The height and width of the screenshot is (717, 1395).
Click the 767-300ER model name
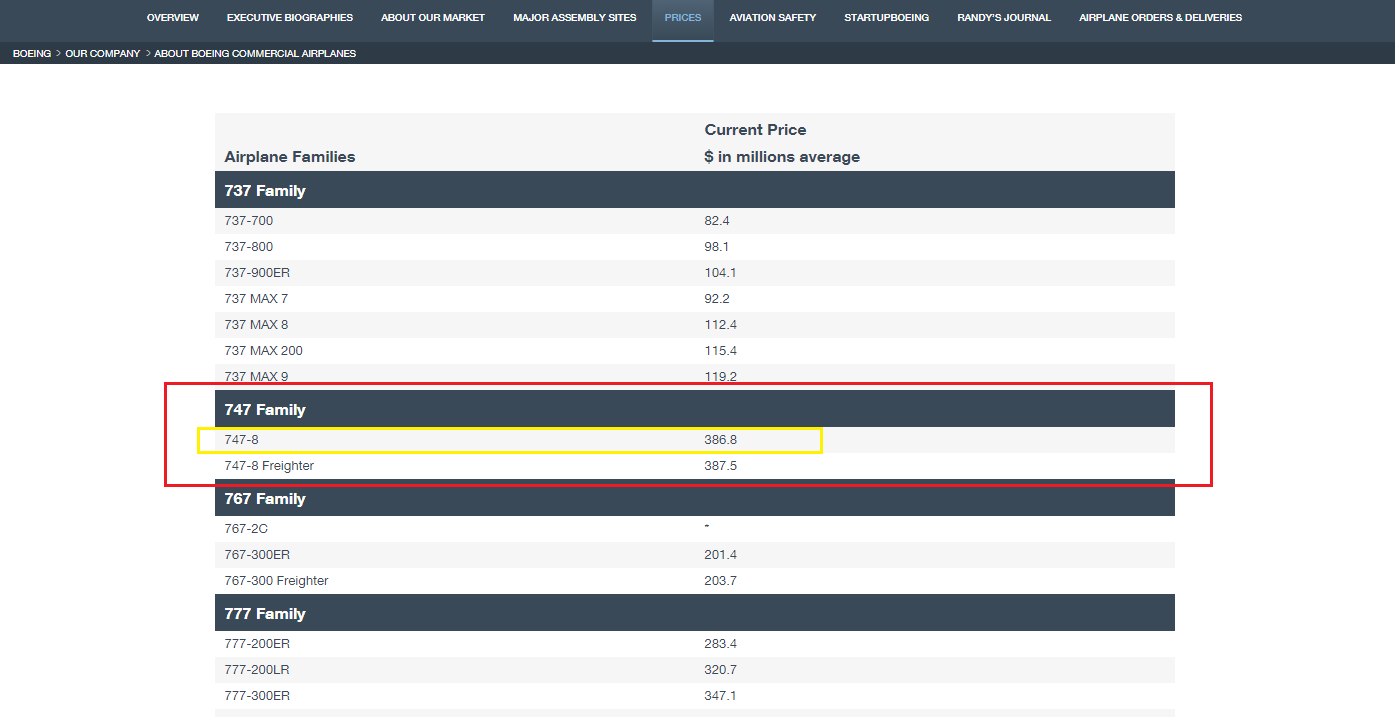pos(258,555)
